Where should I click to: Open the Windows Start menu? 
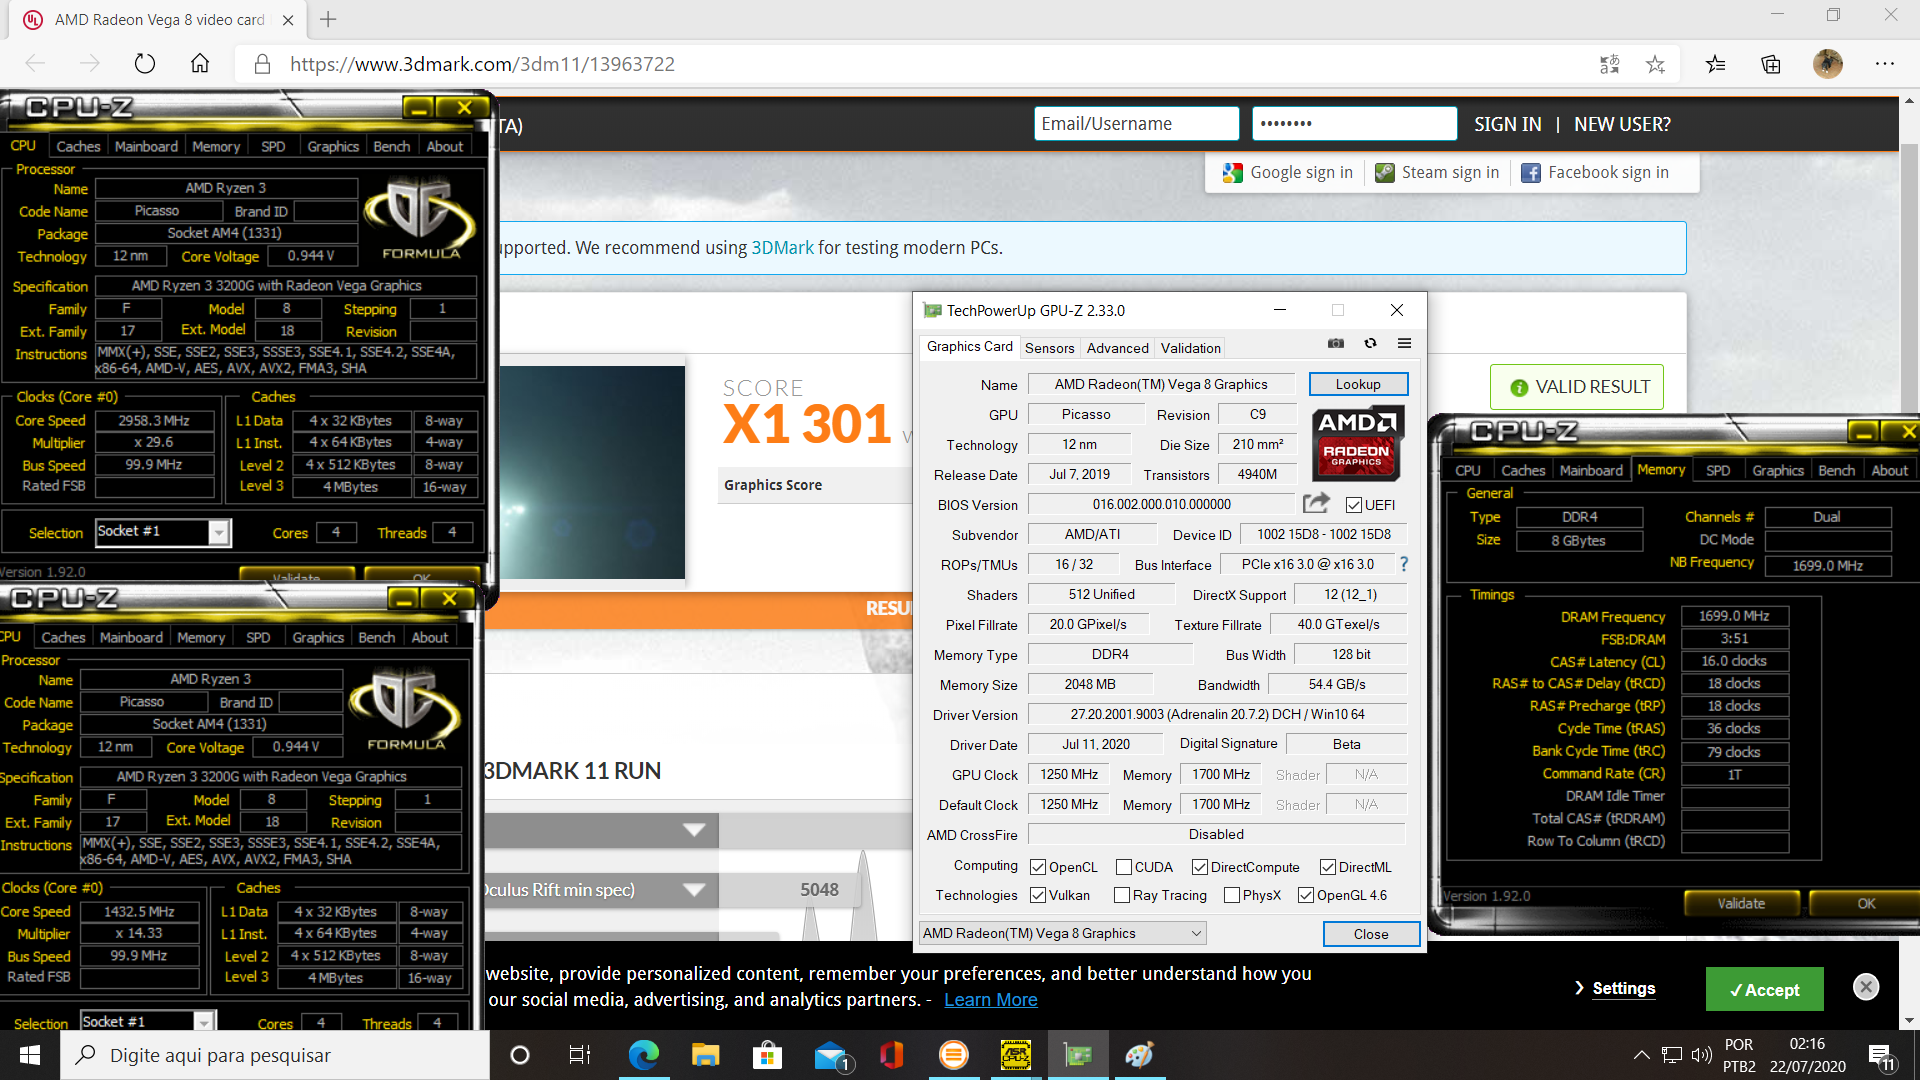pos(30,1055)
